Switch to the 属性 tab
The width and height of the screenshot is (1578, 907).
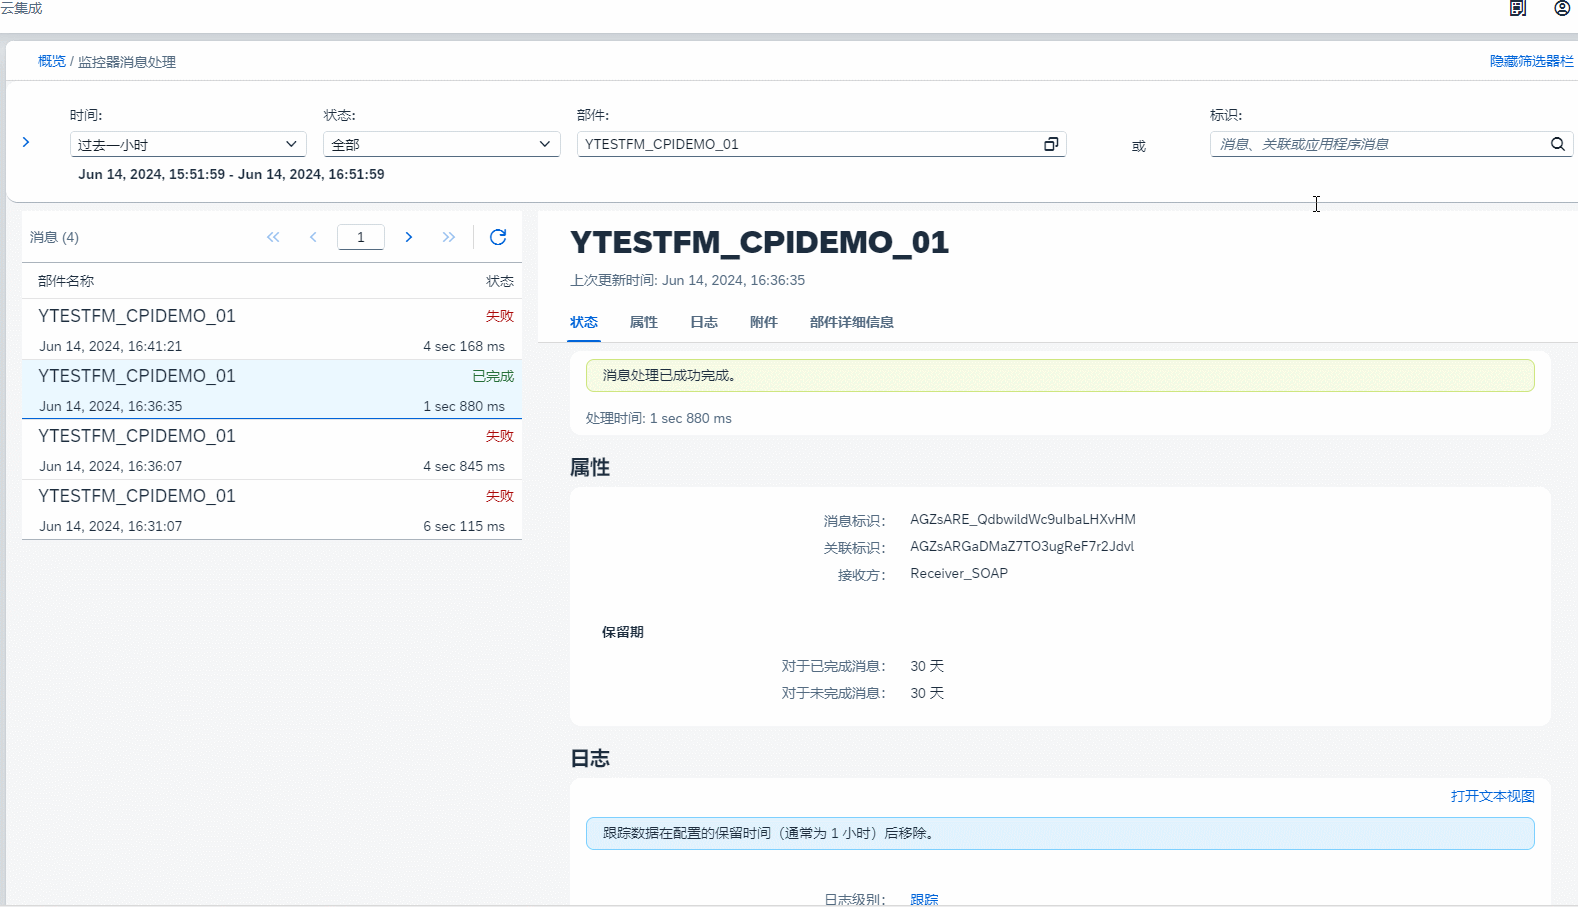[643, 322]
